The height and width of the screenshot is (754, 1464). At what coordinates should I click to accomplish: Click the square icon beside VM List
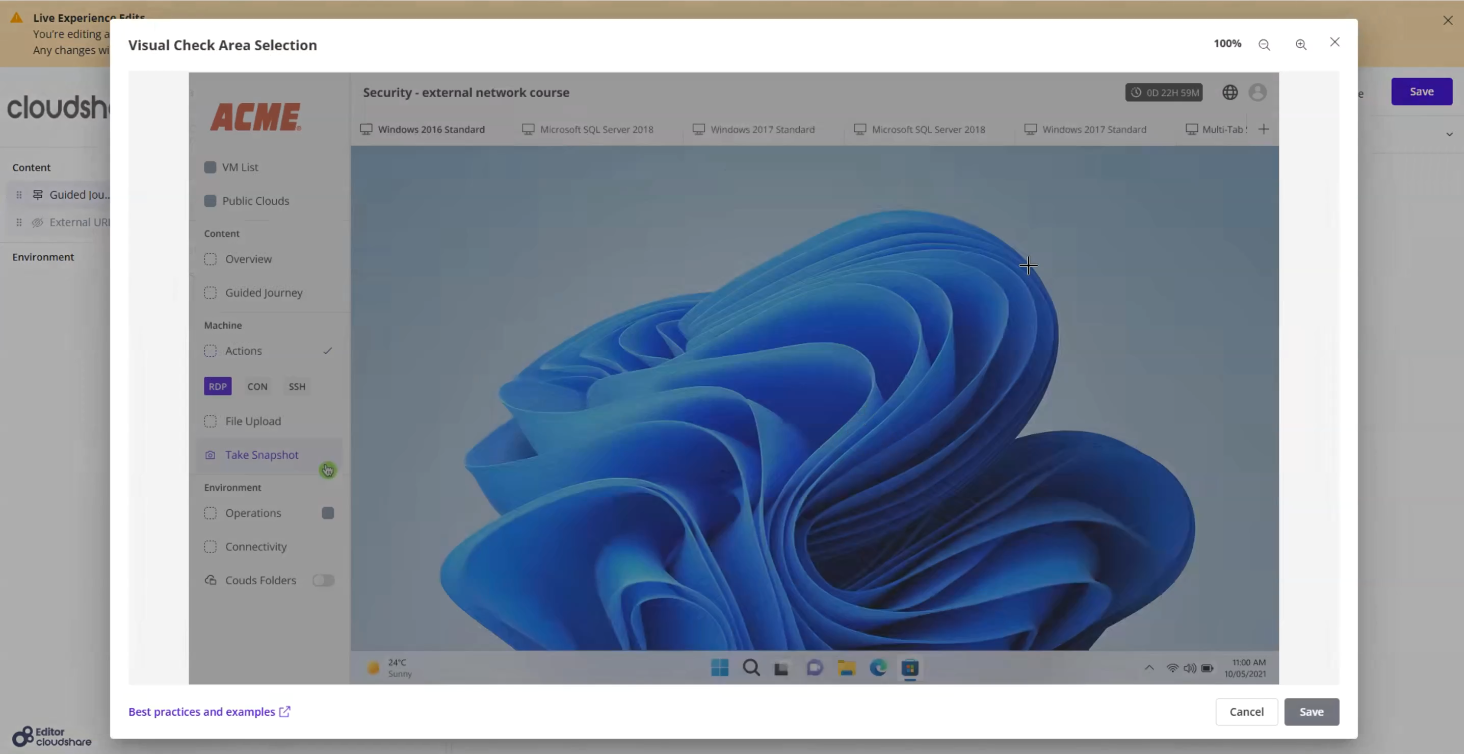pos(210,167)
